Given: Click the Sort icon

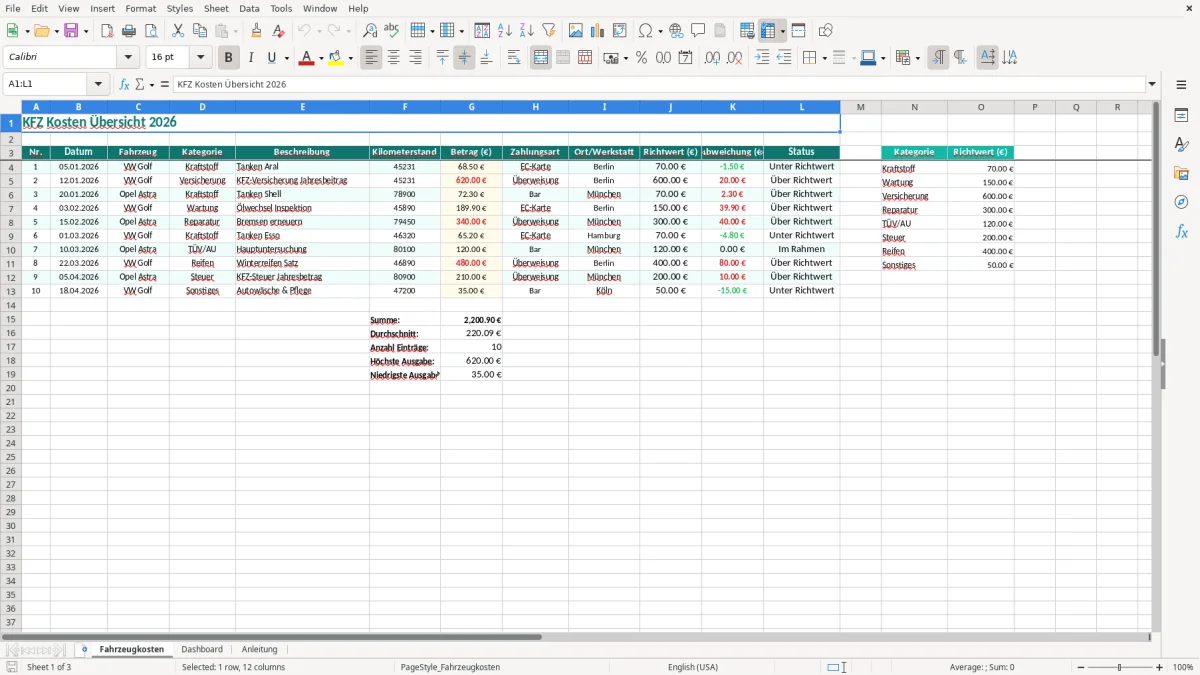Looking at the screenshot, I should (x=482, y=31).
